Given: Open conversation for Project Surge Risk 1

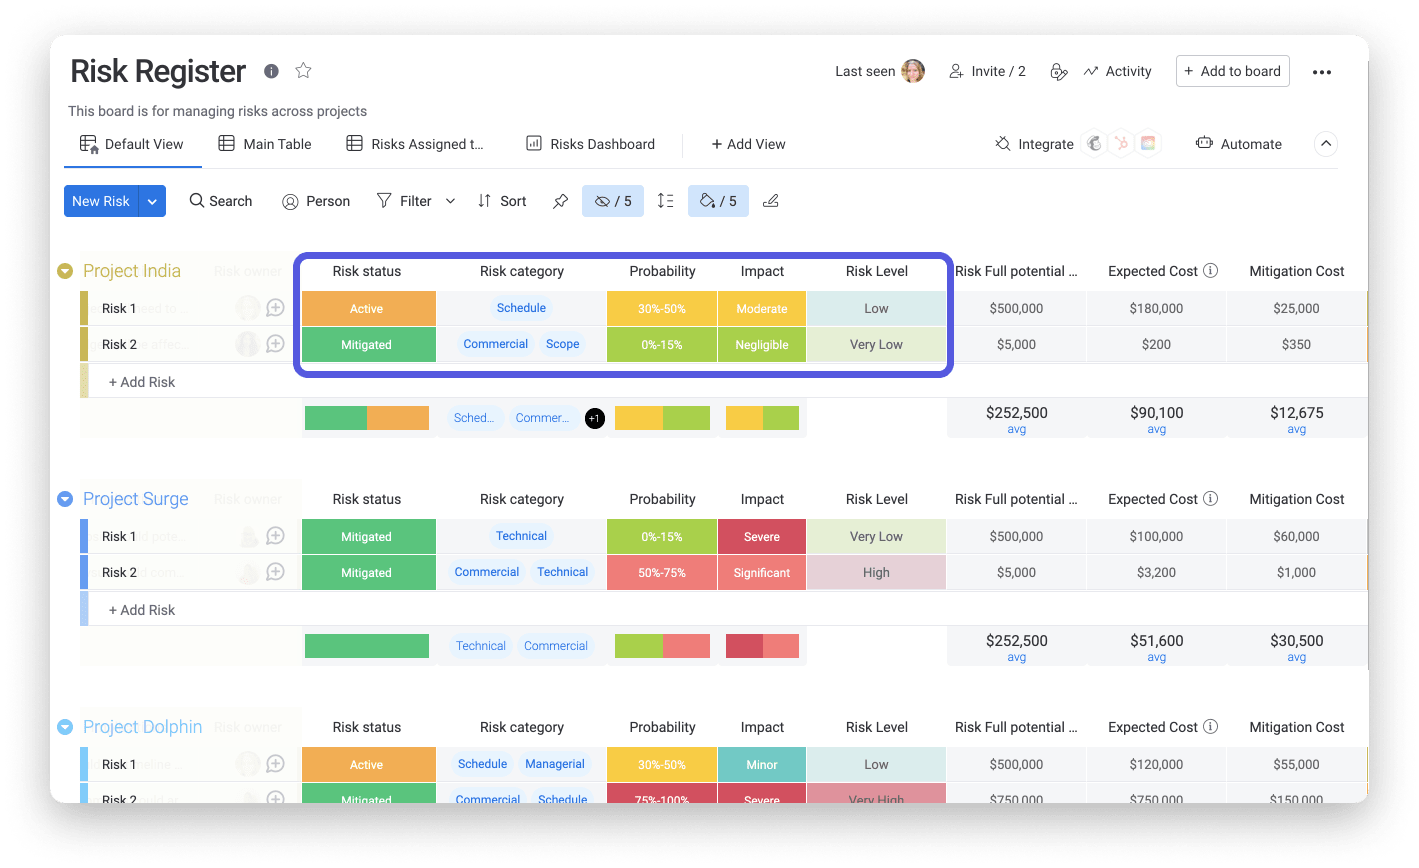Looking at the screenshot, I should click(x=275, y=536).
